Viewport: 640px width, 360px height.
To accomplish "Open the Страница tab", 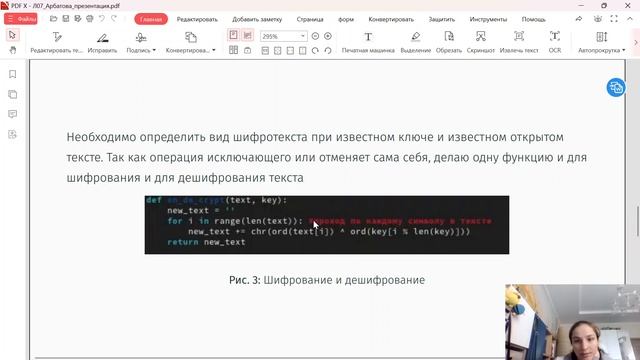I will [x=310, y=19].
